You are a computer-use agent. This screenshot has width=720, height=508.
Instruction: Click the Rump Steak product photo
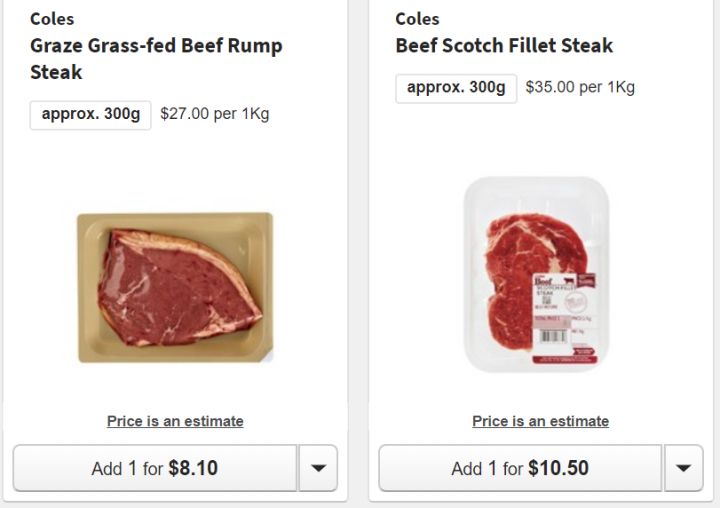(175, 288)
